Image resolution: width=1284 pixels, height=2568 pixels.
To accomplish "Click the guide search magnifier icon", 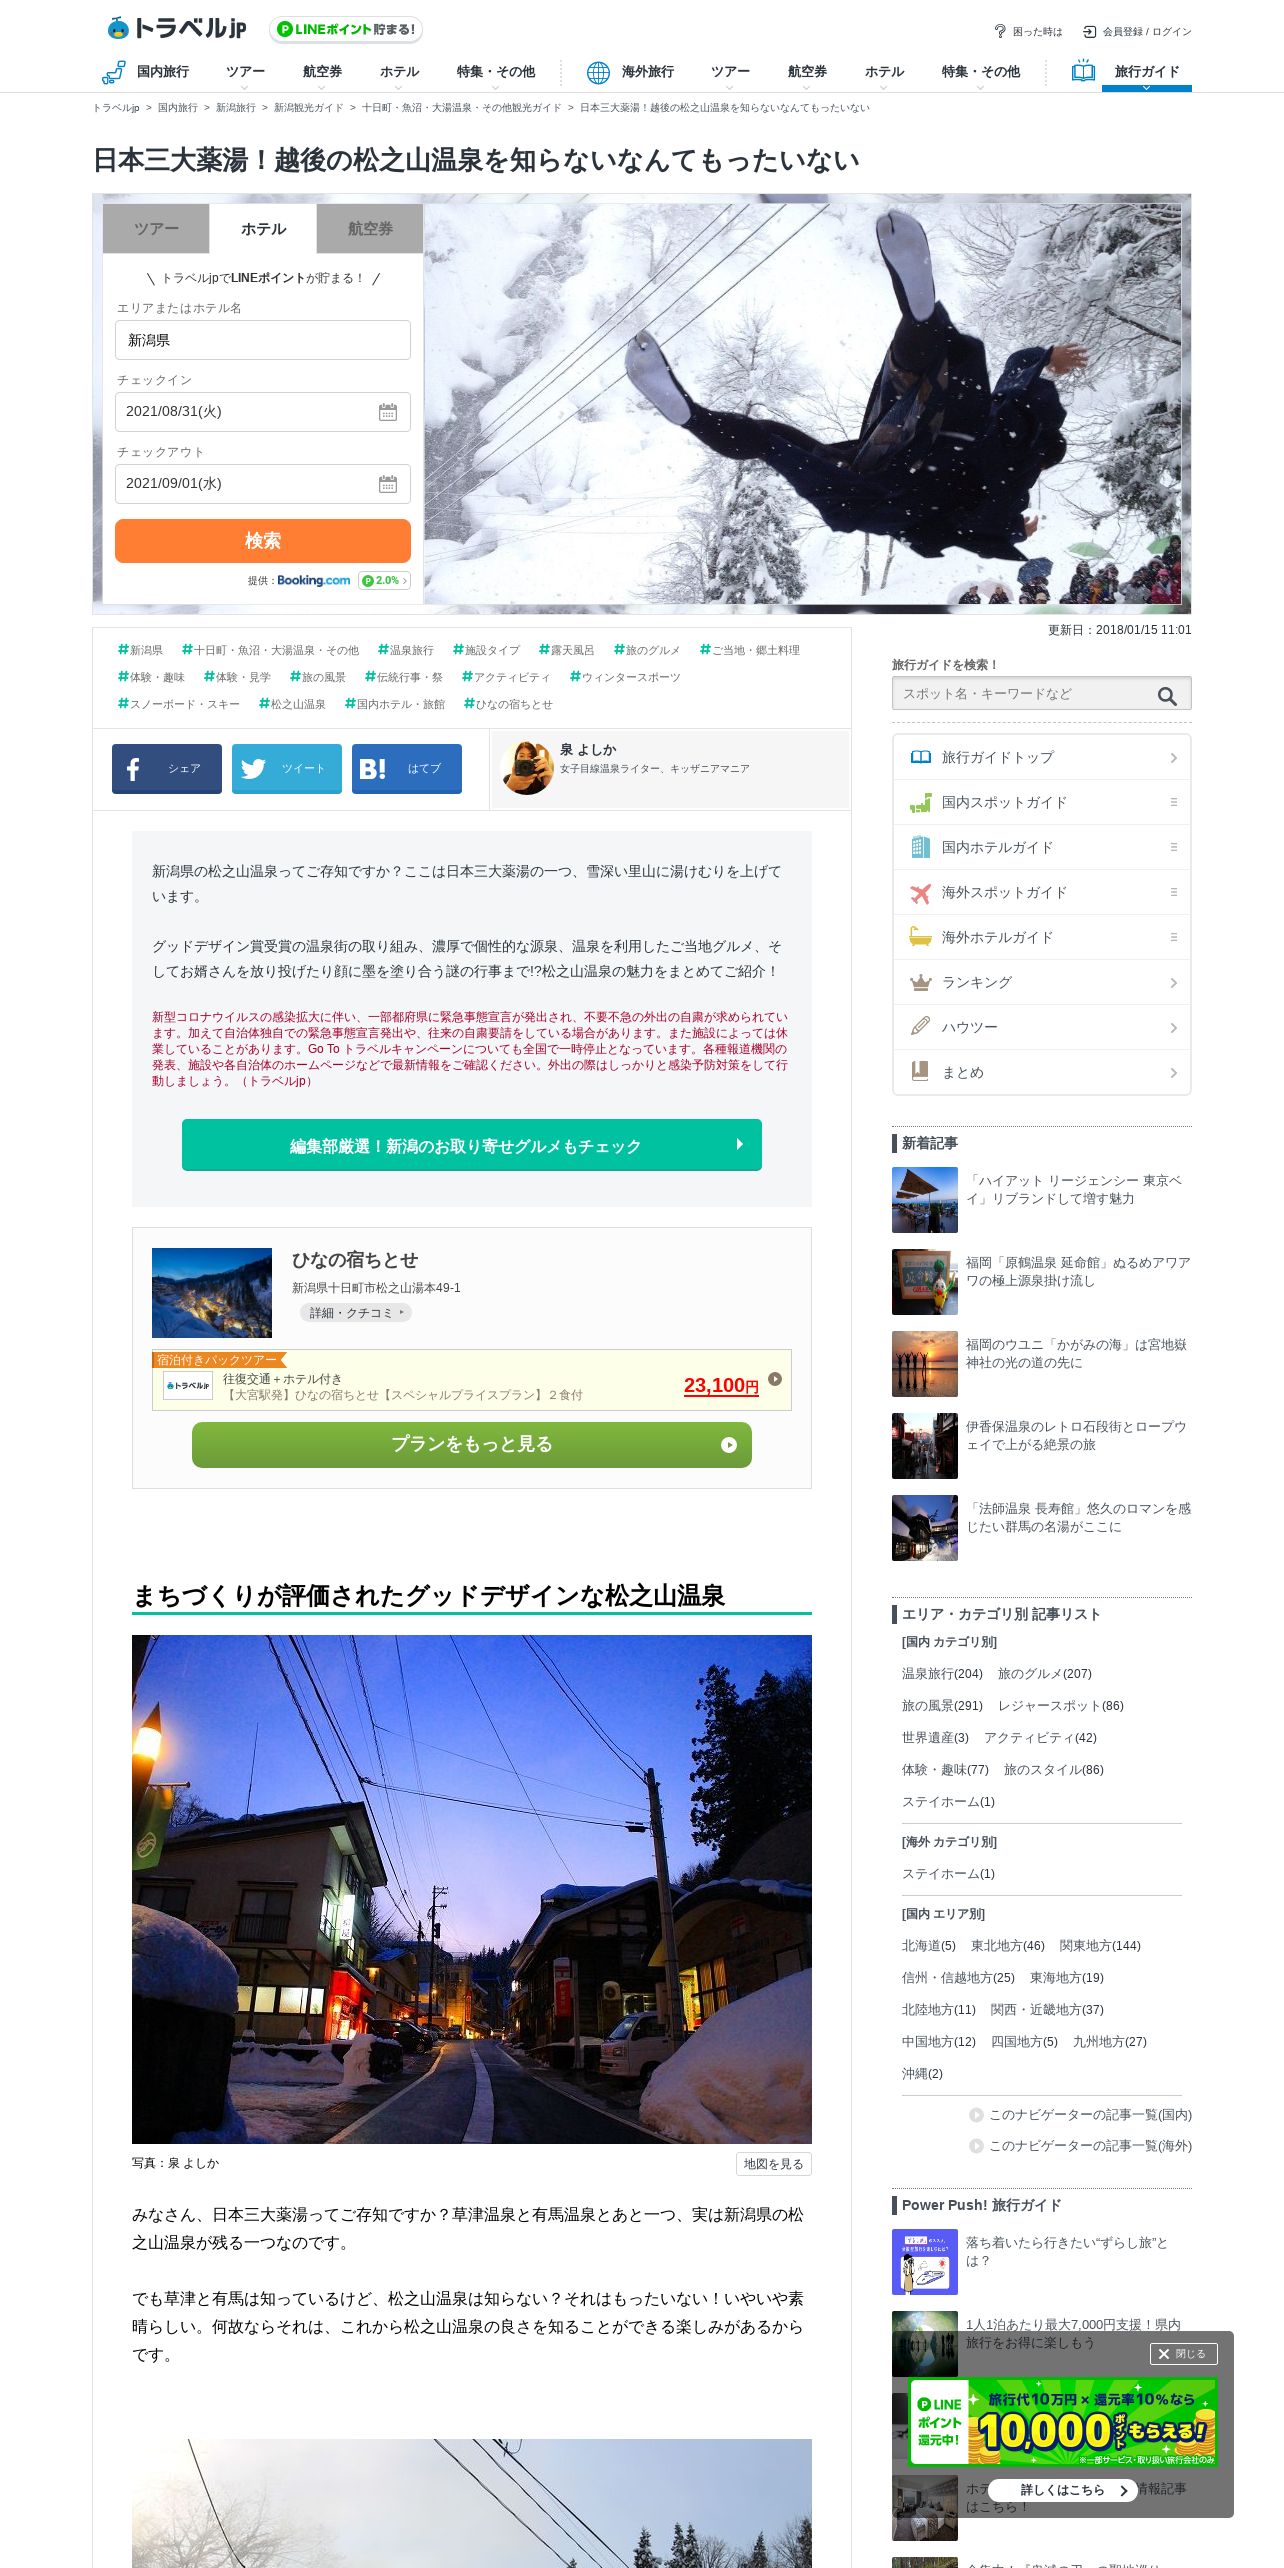I will pyautogui.click(x=1167, y=696).
